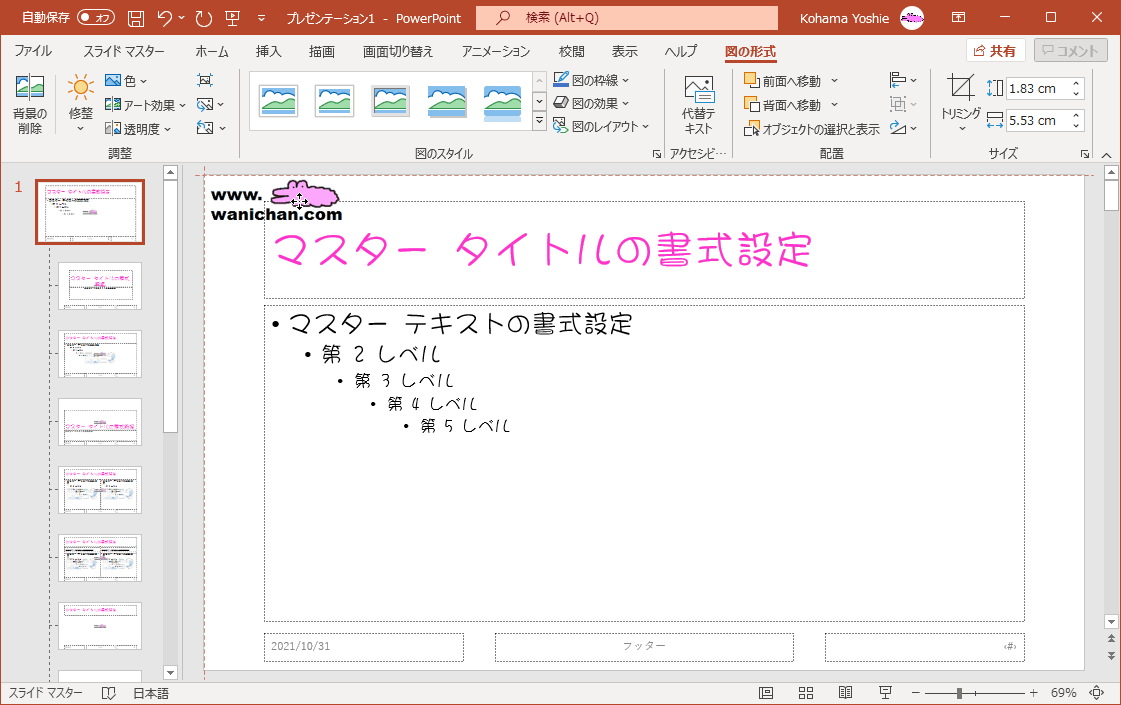This screenshot has width=1121, height=705.
Task: Open Ribbon Display Options icon
Action: coord(959,18)
